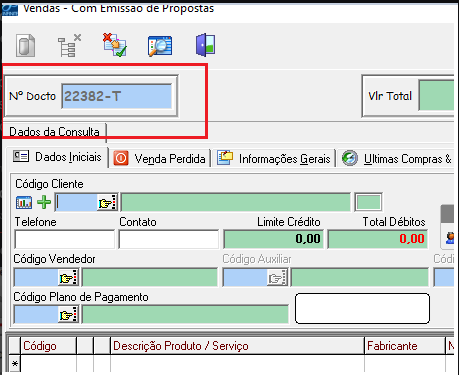Click the vendedor name green field
The width and height of the screenshot is (459, 375).
pos(150,277)
